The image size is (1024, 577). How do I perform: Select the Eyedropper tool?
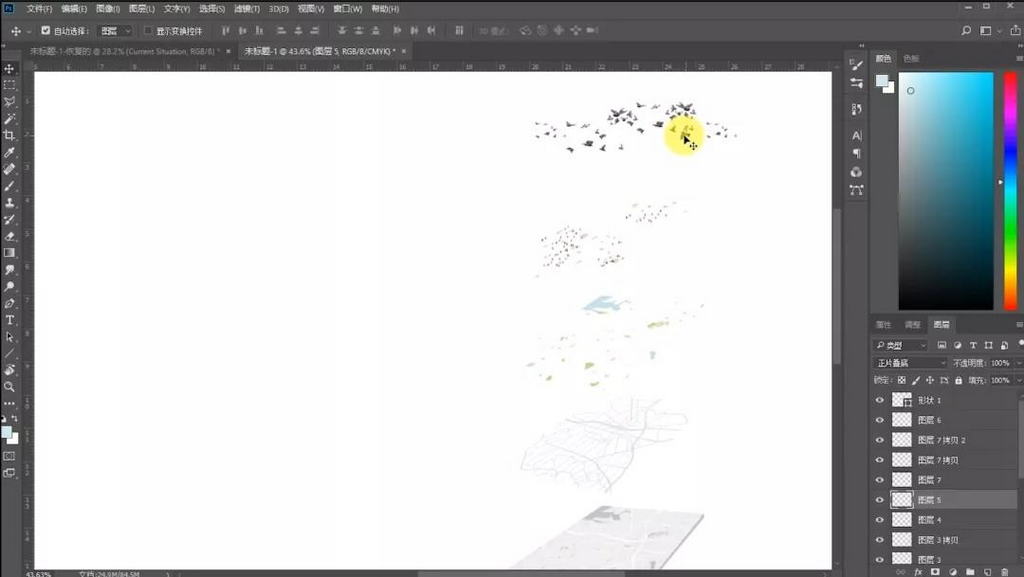click(x=10, y=152)
